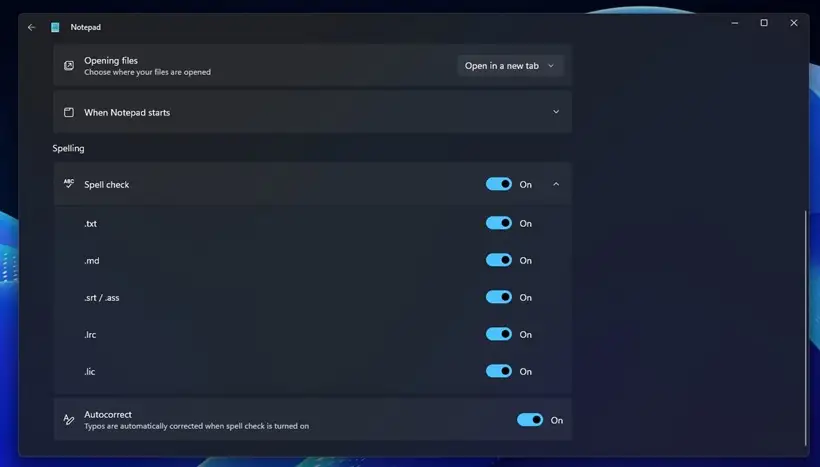Viewport: 820px width, 467px height.
Task: Click the 'Opening files' label
Action: [x=111, y=61]
